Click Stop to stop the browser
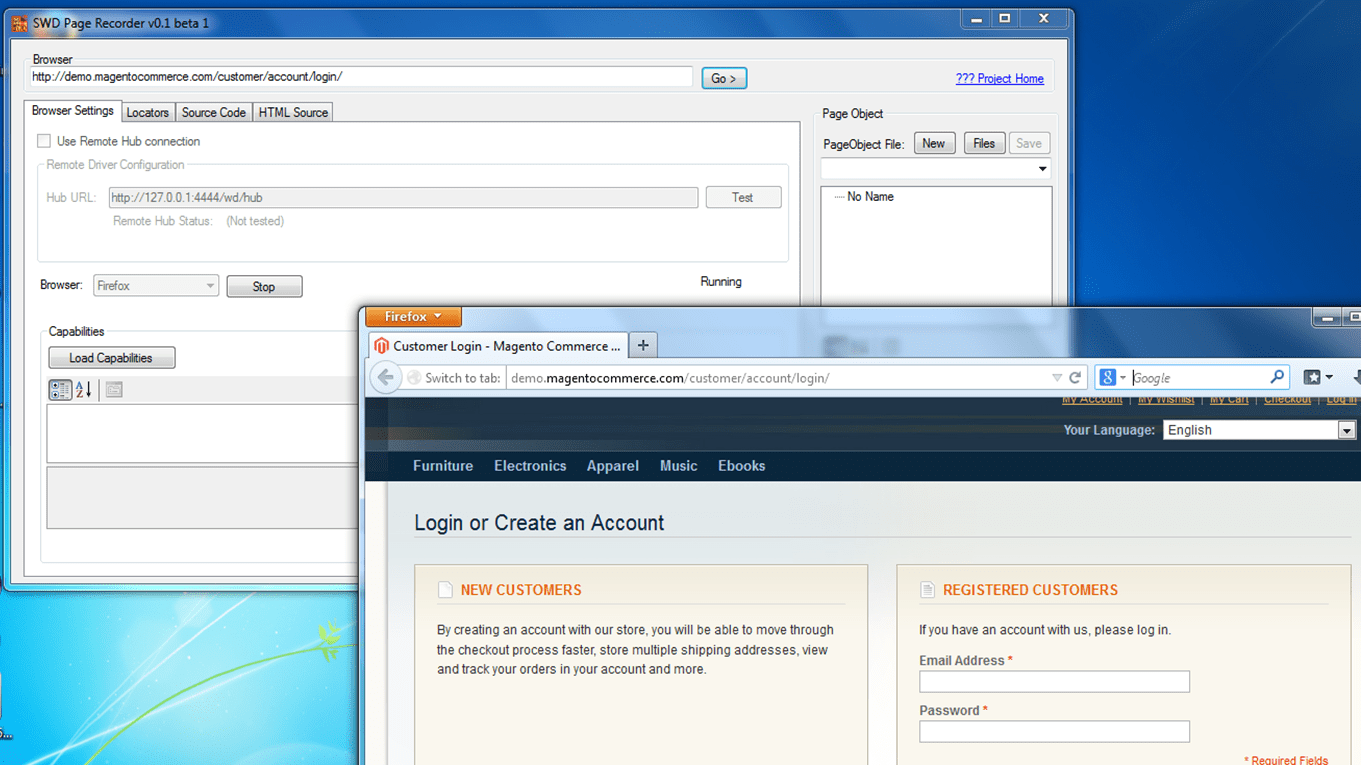 264,287
